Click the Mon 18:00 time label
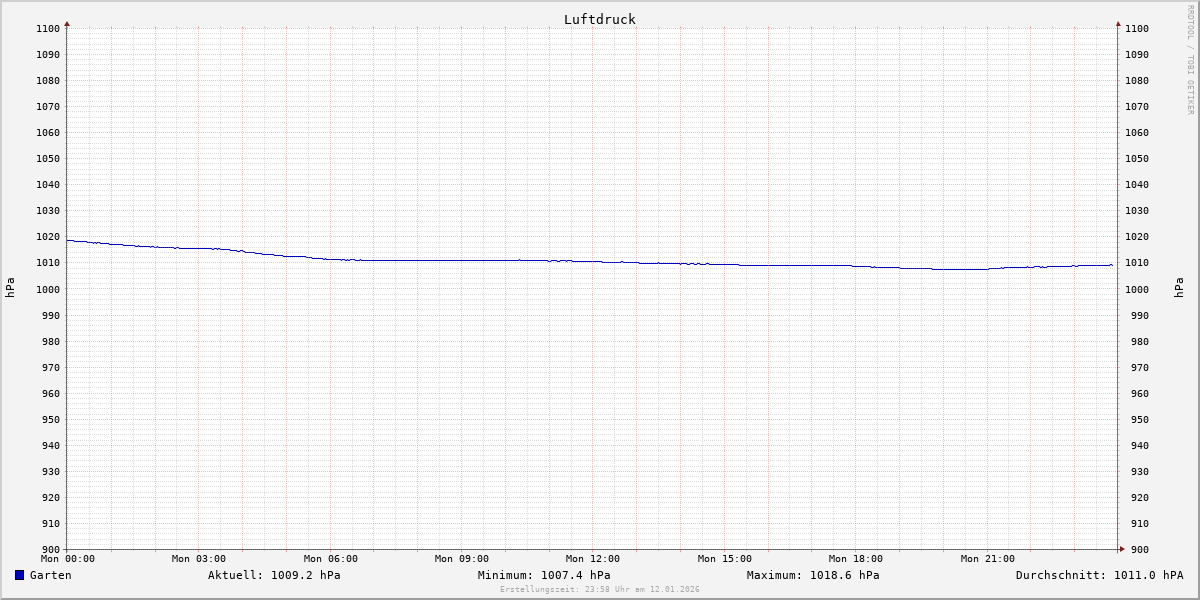 coord(856,559)
